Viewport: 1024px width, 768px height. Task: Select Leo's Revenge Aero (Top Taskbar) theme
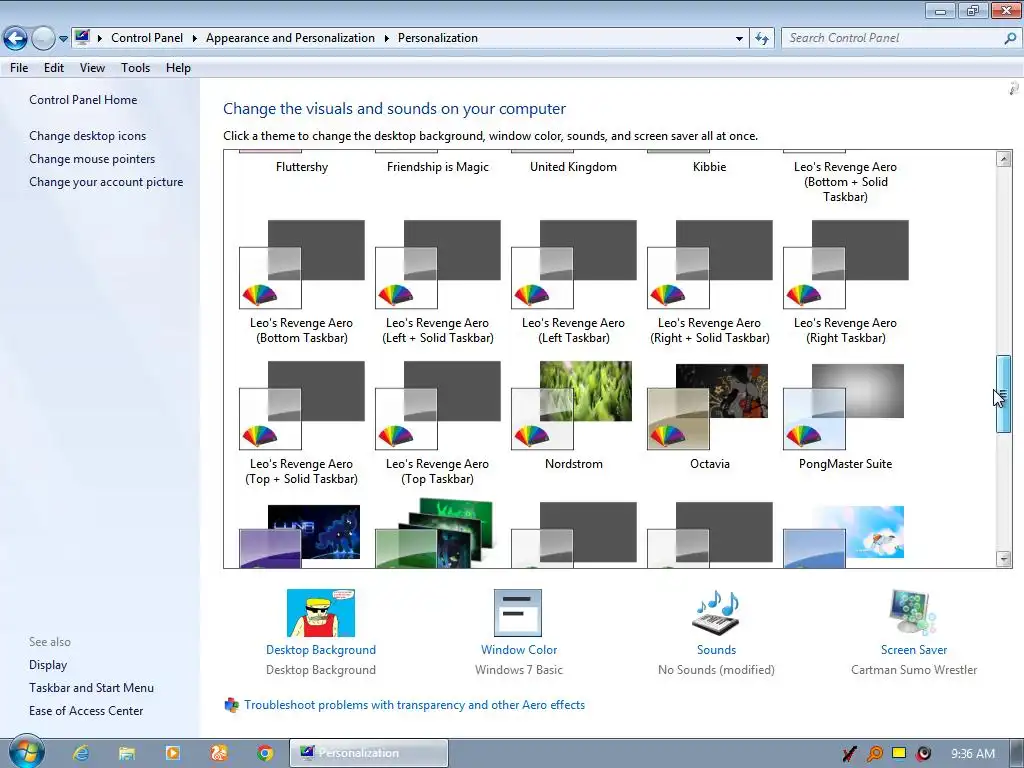pyautogui.click(x=438, y=423)
